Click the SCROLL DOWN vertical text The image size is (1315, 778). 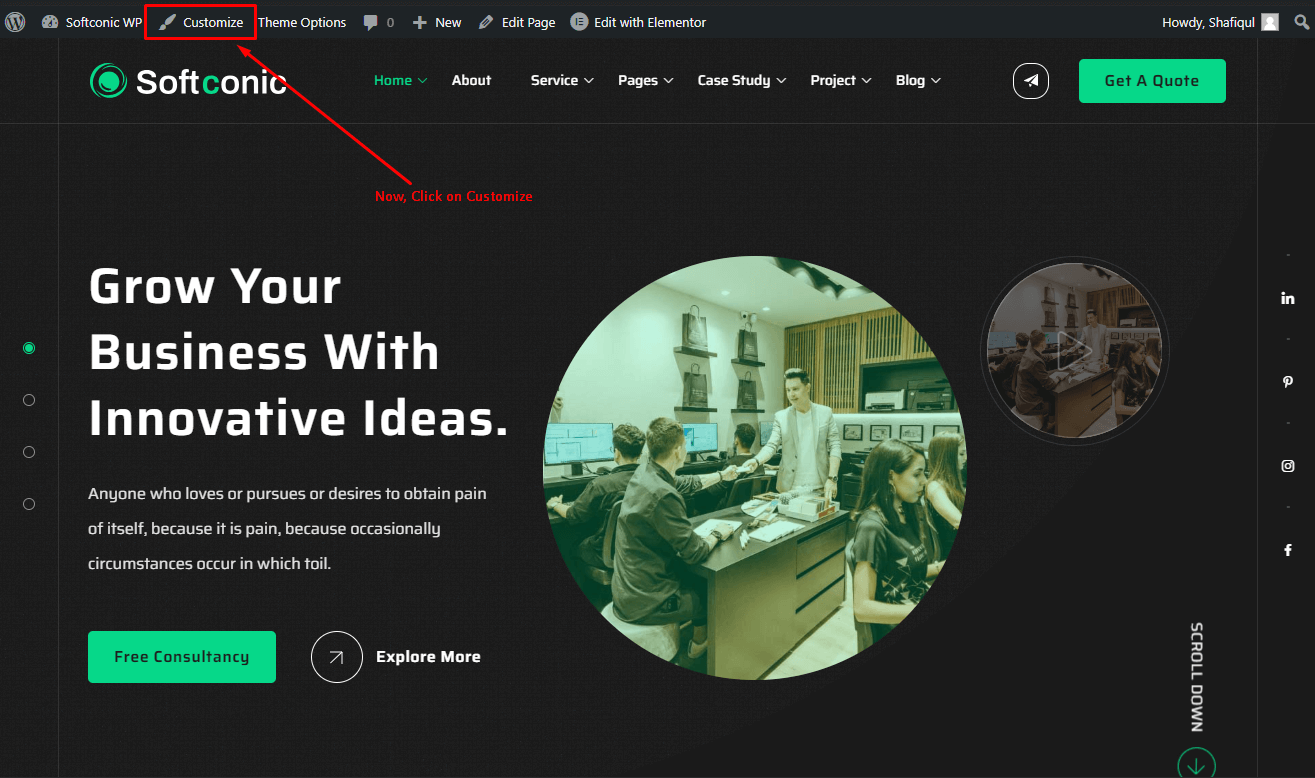[x=1197, y=677]
